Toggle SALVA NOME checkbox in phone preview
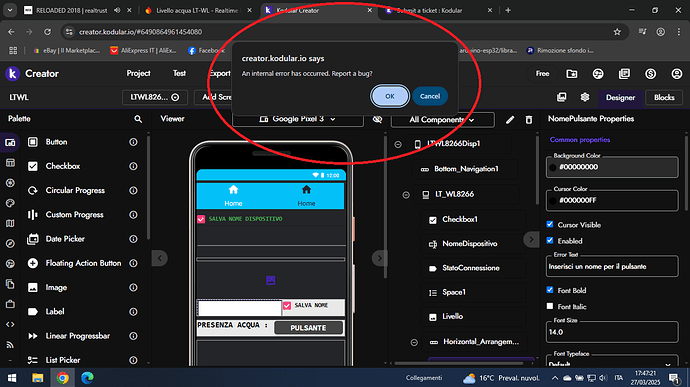The height and width of the screenshot is (387, 690). point(287,306)
